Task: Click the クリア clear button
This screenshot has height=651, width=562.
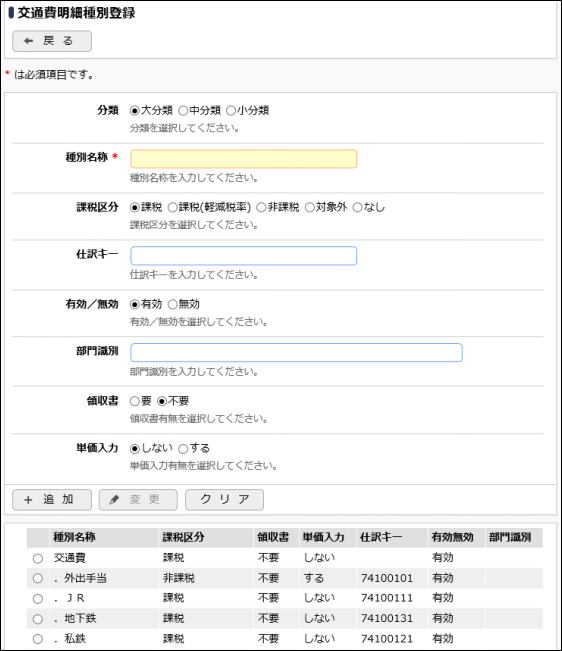Action: coord(224,499)
